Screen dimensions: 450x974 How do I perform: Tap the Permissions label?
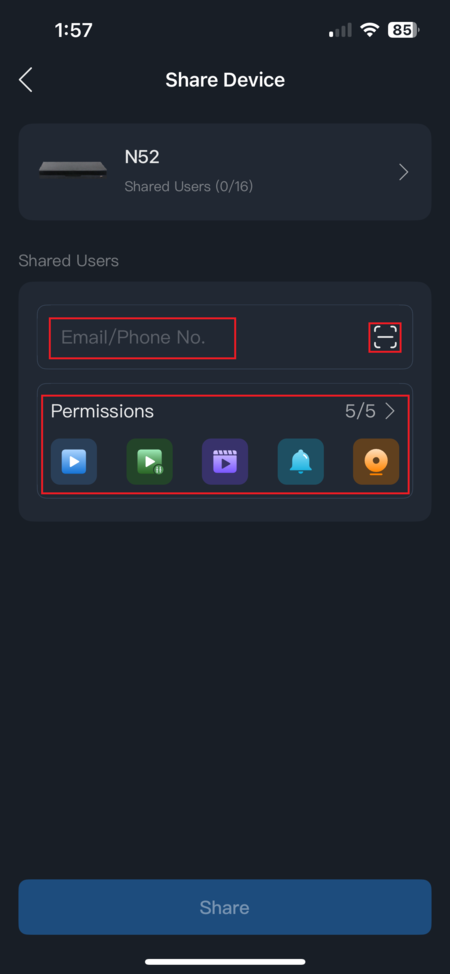[103, 411]
